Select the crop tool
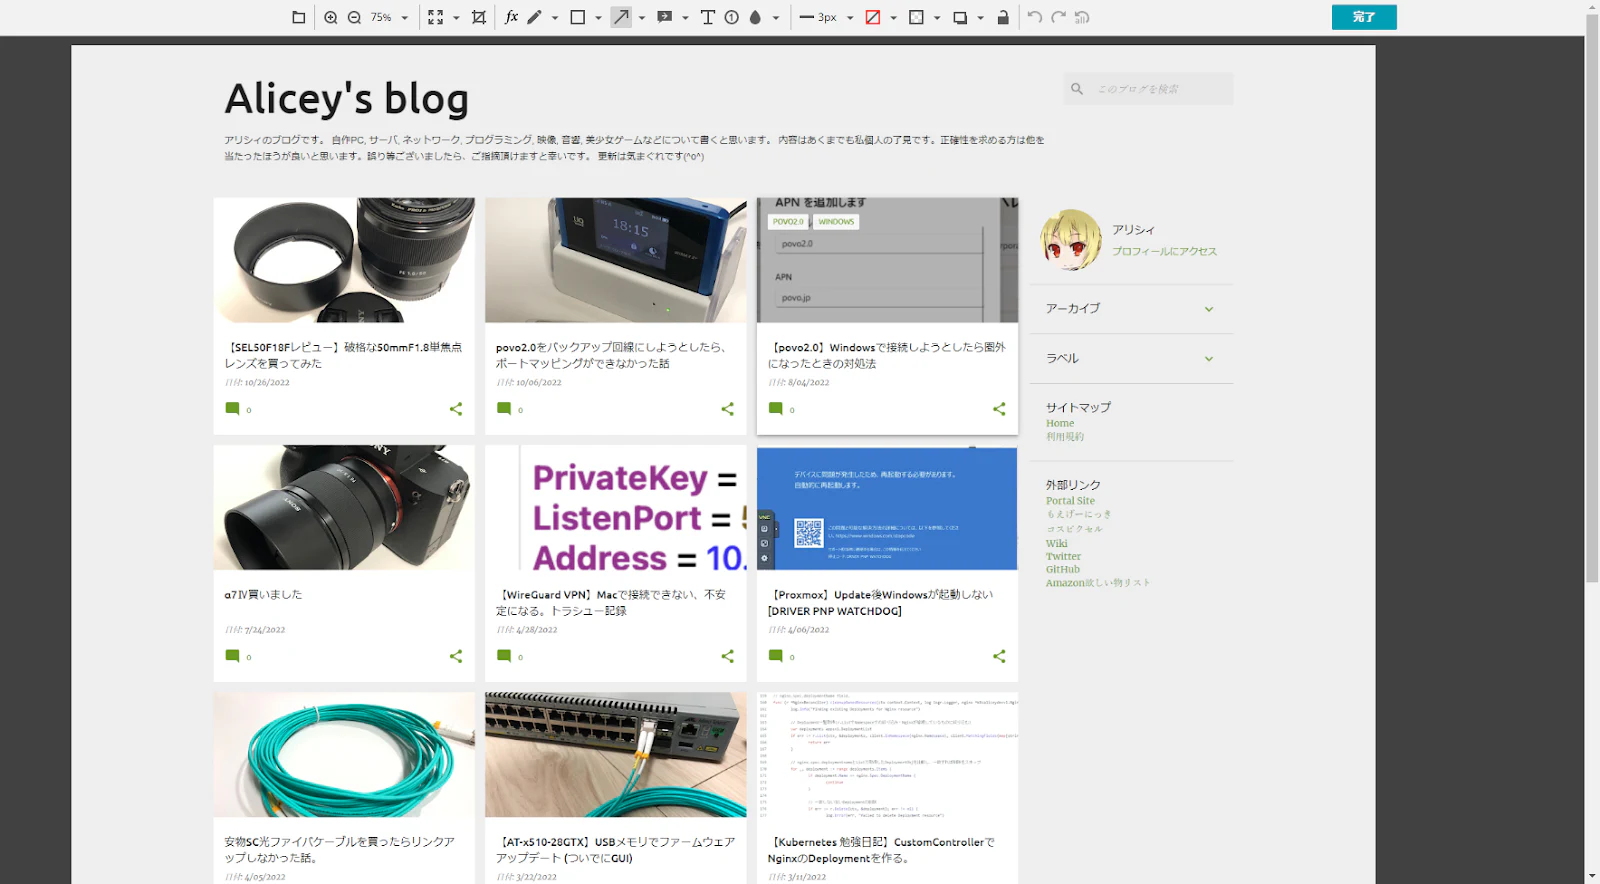Screen dimensions: 1600x884 click(479, 17)
